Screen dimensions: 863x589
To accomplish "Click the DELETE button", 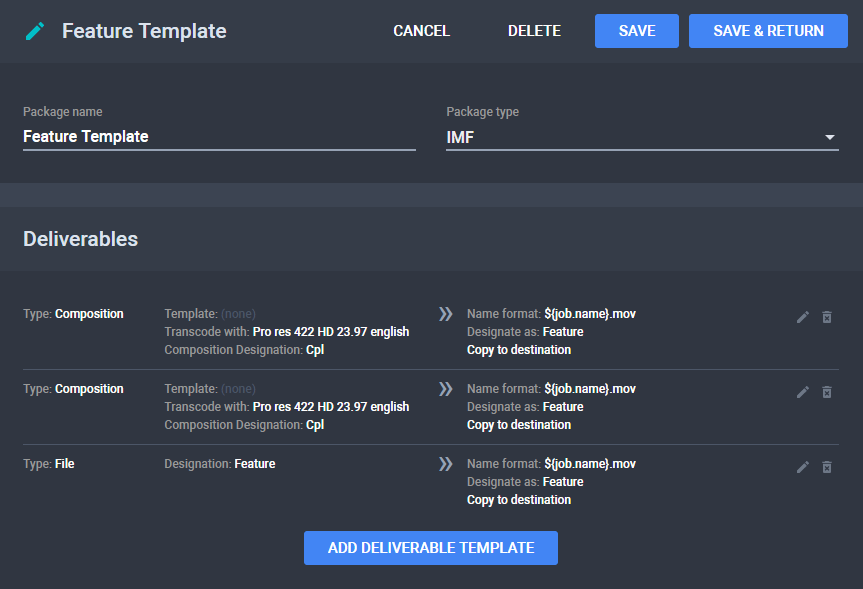I will (534, 31).
